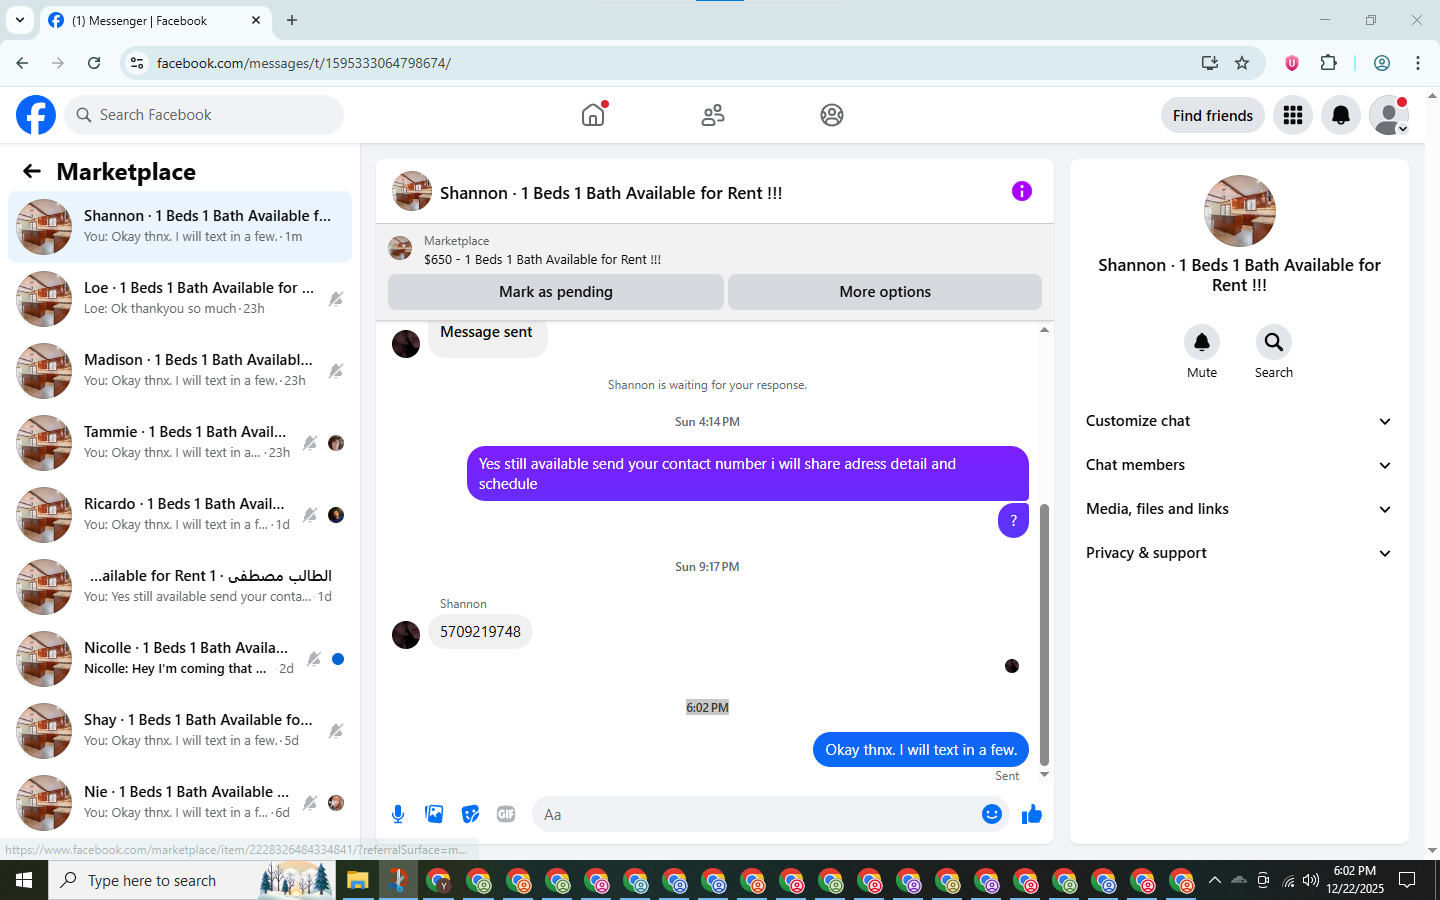
Task: Open the Nie conversation
Action: point(180,803)
